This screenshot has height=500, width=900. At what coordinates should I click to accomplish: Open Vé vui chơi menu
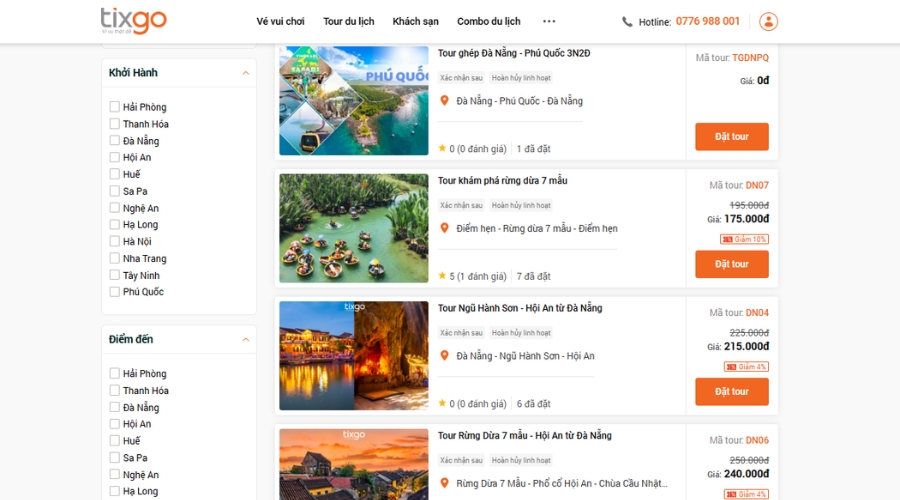(280, 21)
